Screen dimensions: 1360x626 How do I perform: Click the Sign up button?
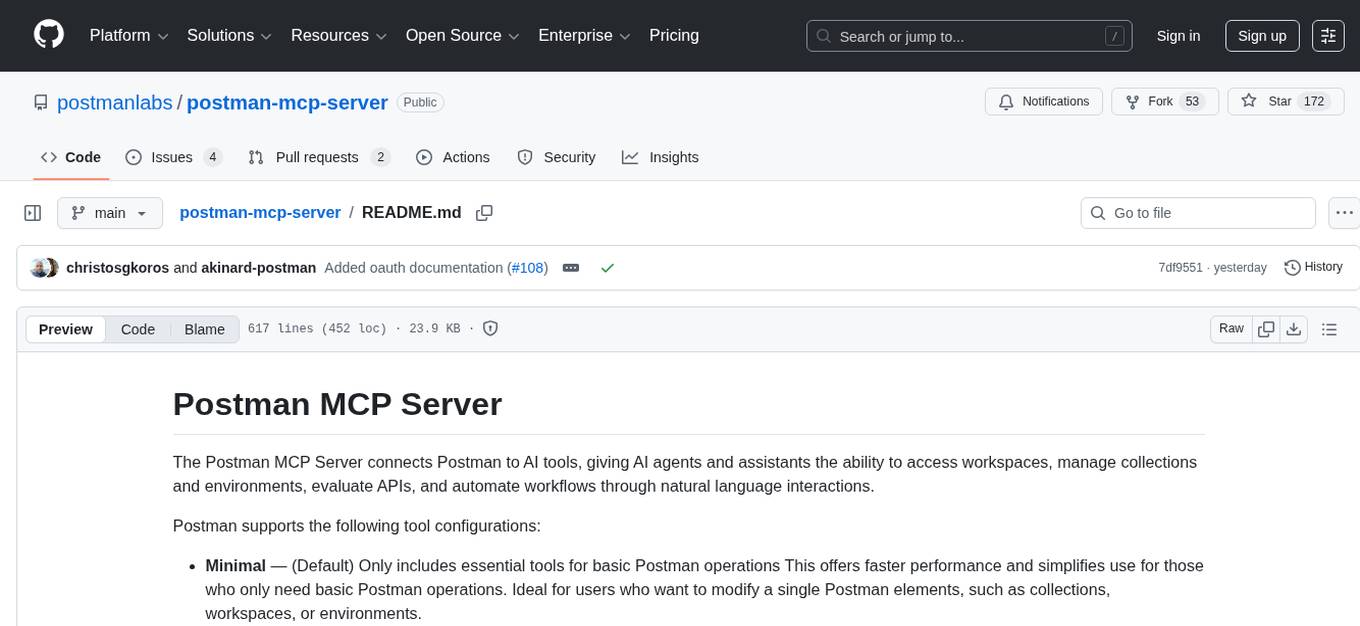tap(1261, 35)
